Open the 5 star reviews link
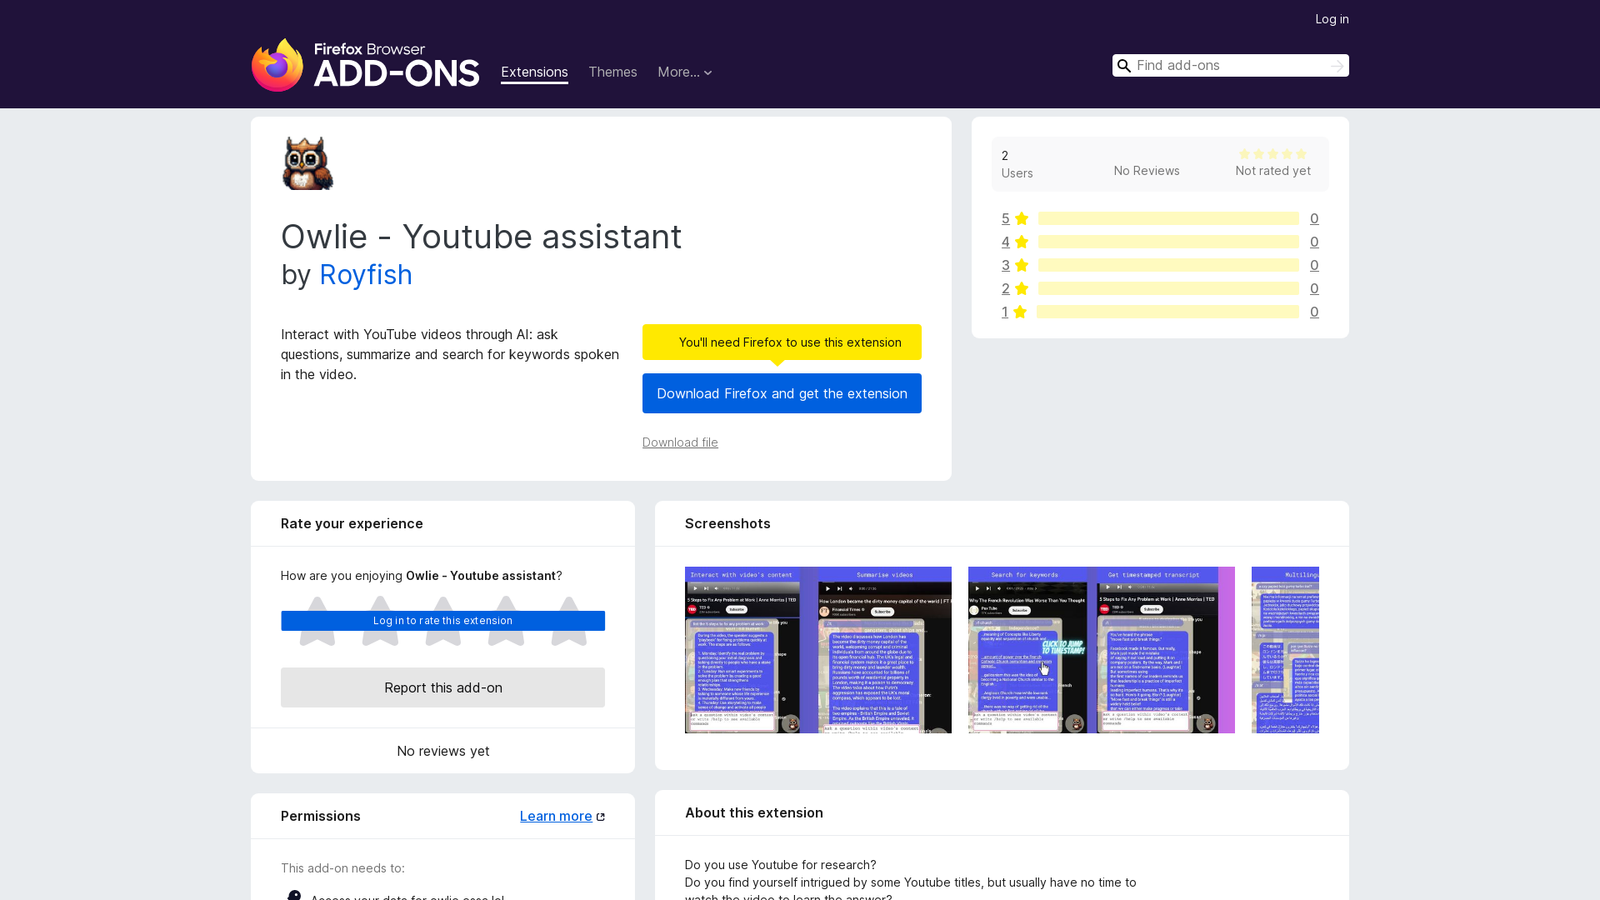This screenshot has height=900, width=1600. (1015, 218)
